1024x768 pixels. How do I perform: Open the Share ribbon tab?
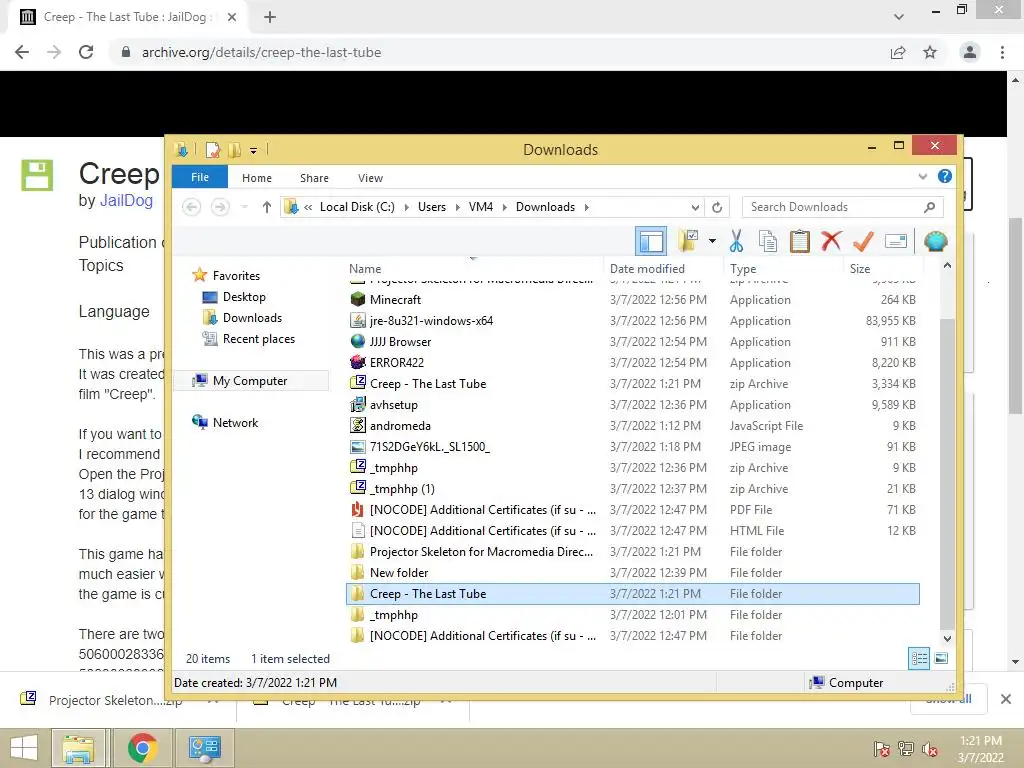coord(314,178)
